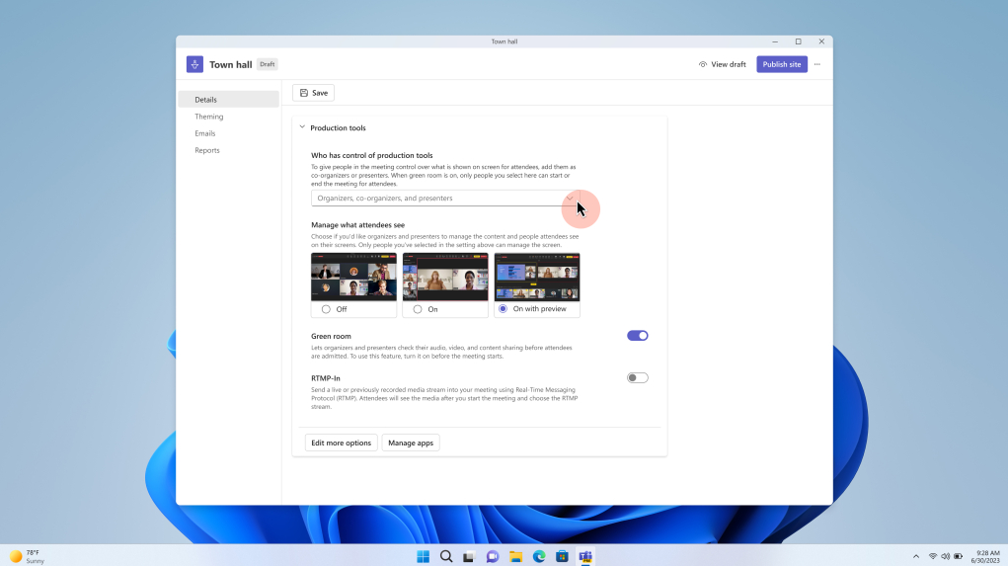Open the taskbar Search icon
Image resolution: width=1008 pixels, height=566 pixels.
coord(446,556)
